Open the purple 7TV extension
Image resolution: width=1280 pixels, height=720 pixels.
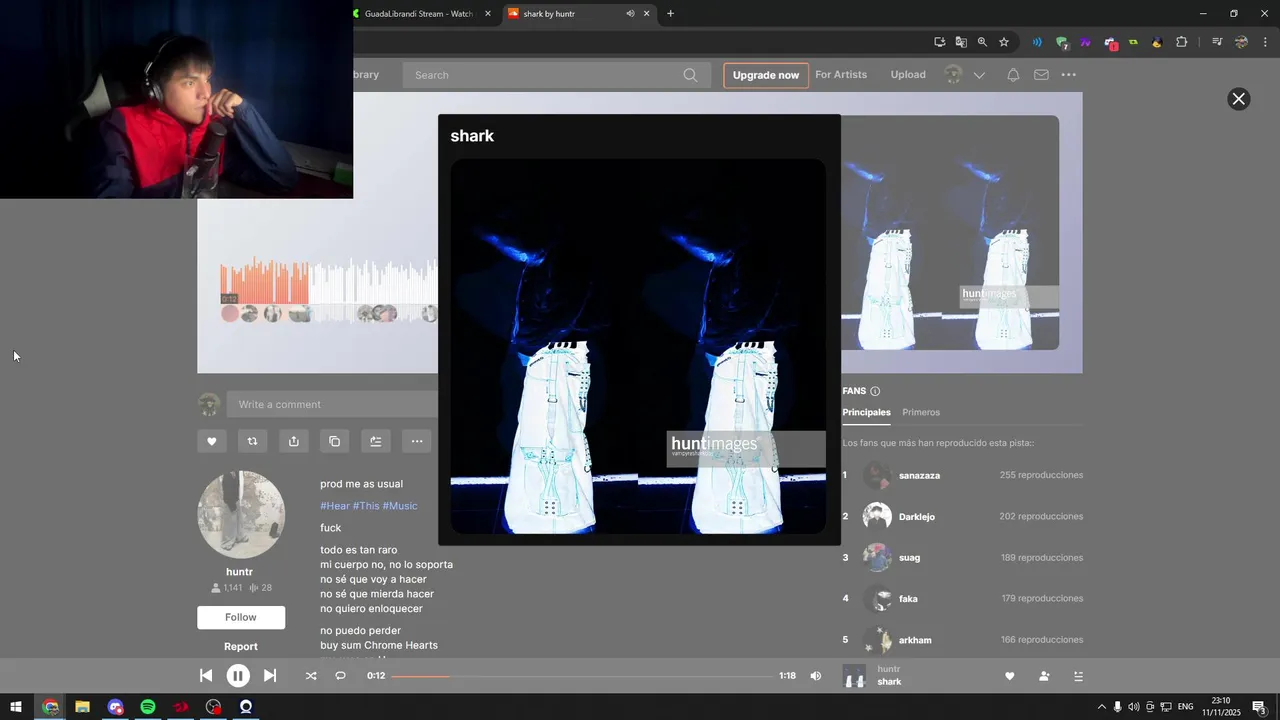(x=1085, y=42)
